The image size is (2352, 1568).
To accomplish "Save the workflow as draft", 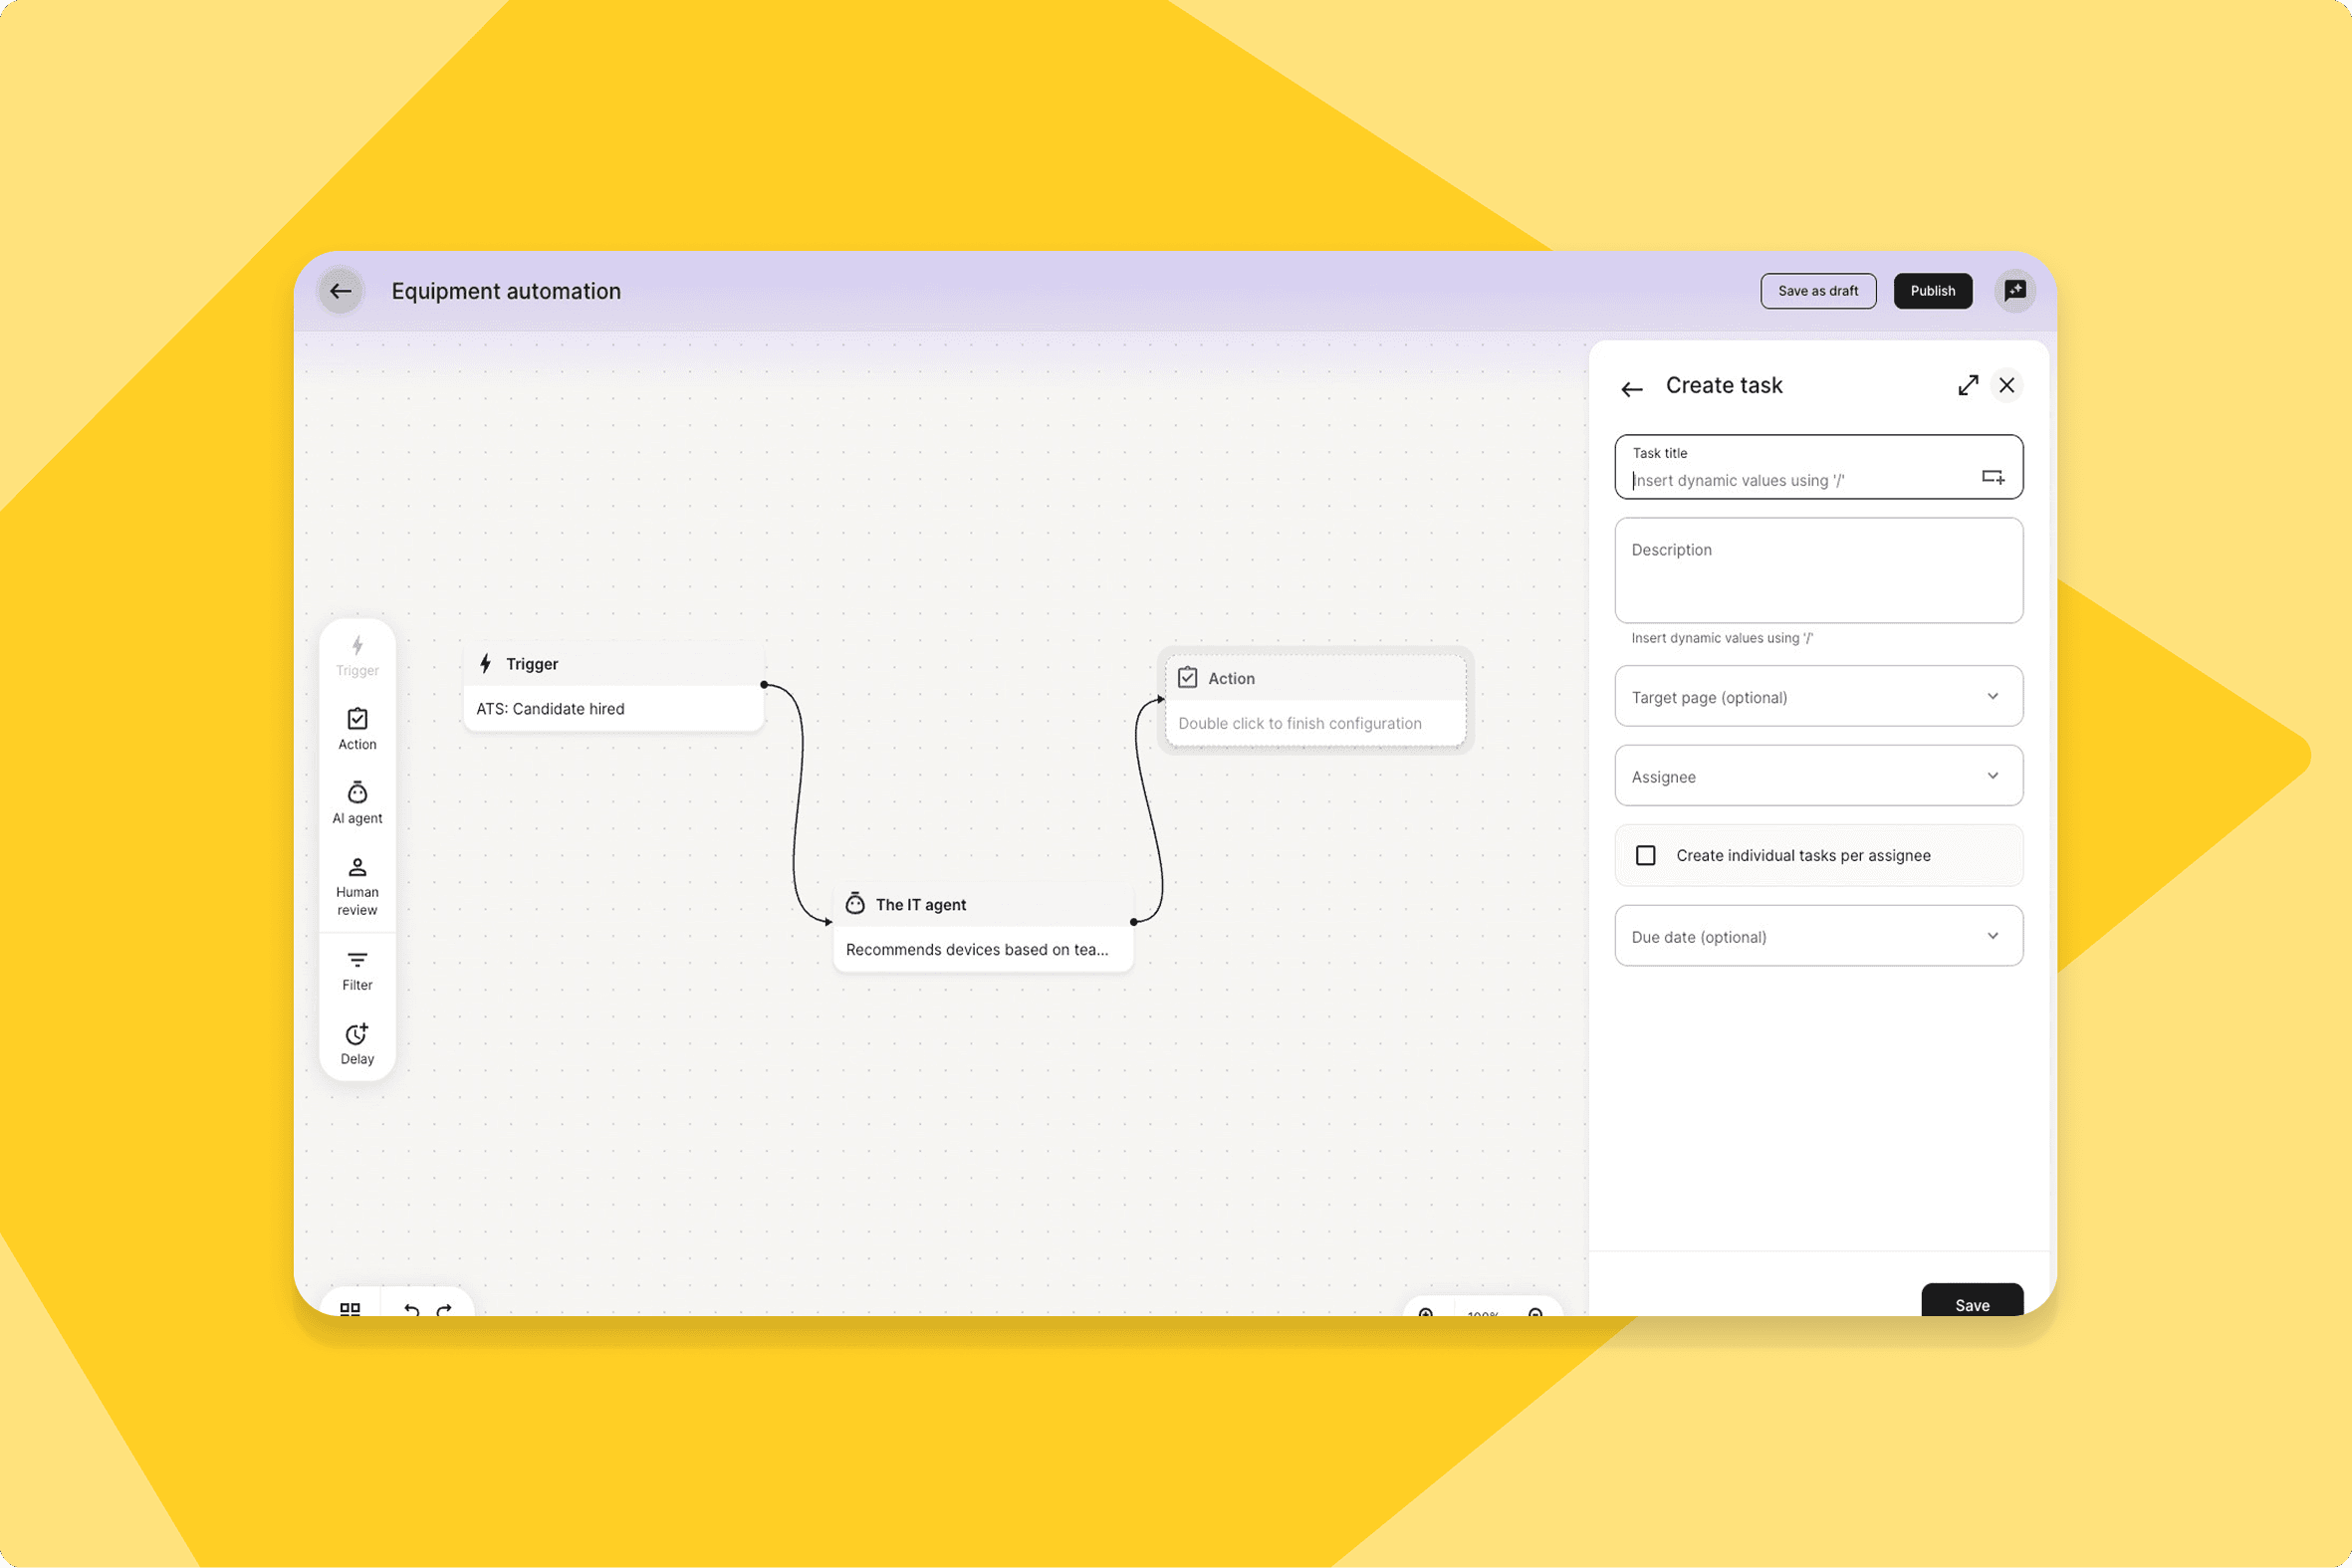I will click(x=1818, y=291).
